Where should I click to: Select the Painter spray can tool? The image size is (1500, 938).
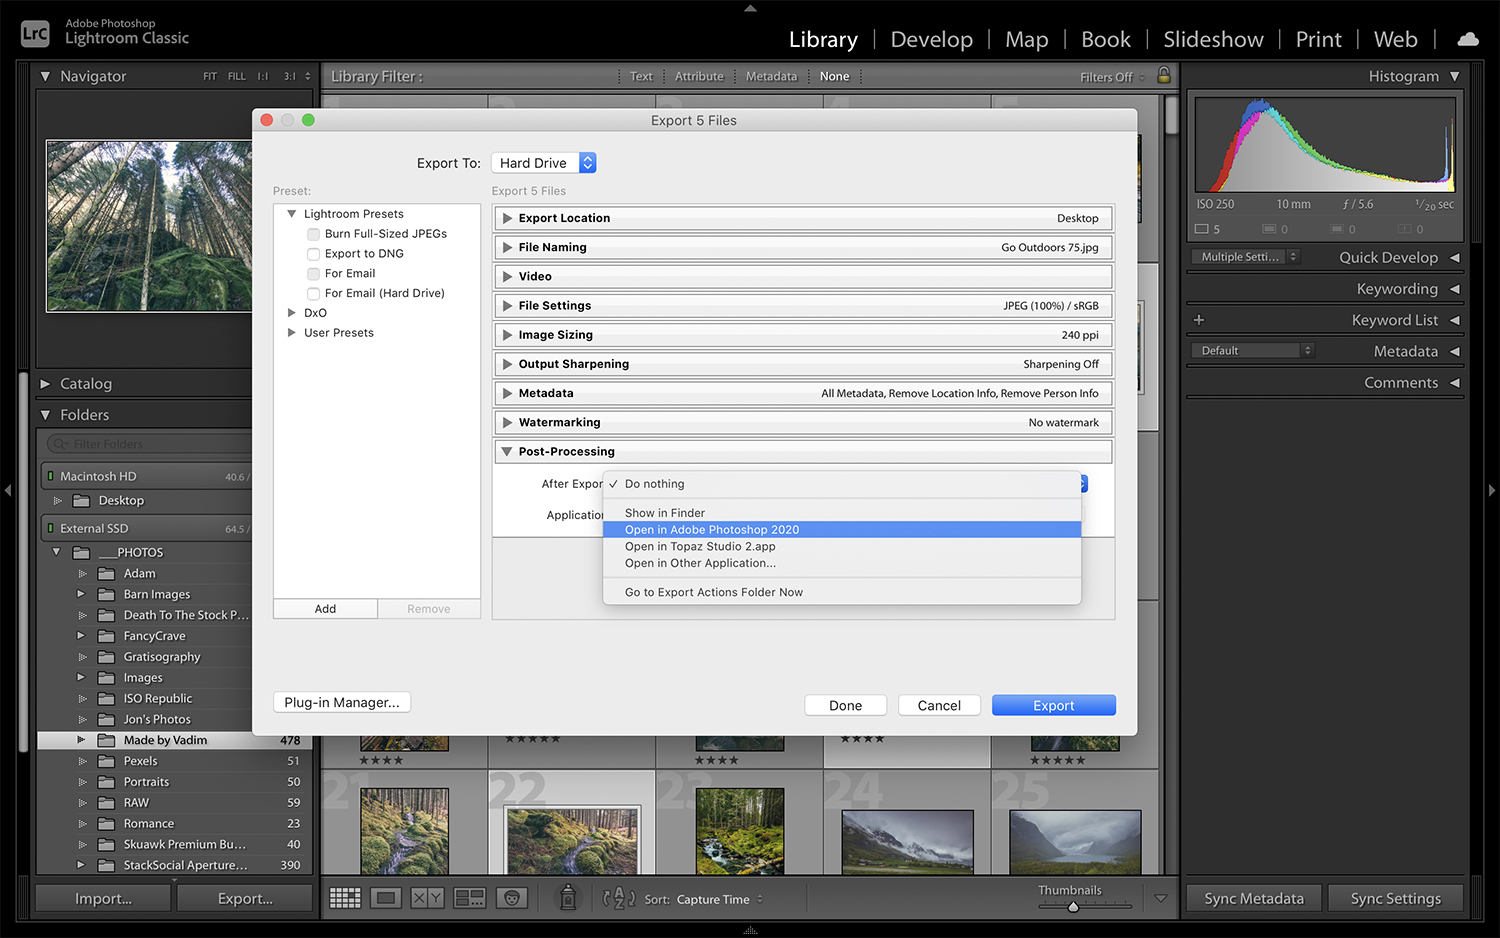tap(568, 897)
